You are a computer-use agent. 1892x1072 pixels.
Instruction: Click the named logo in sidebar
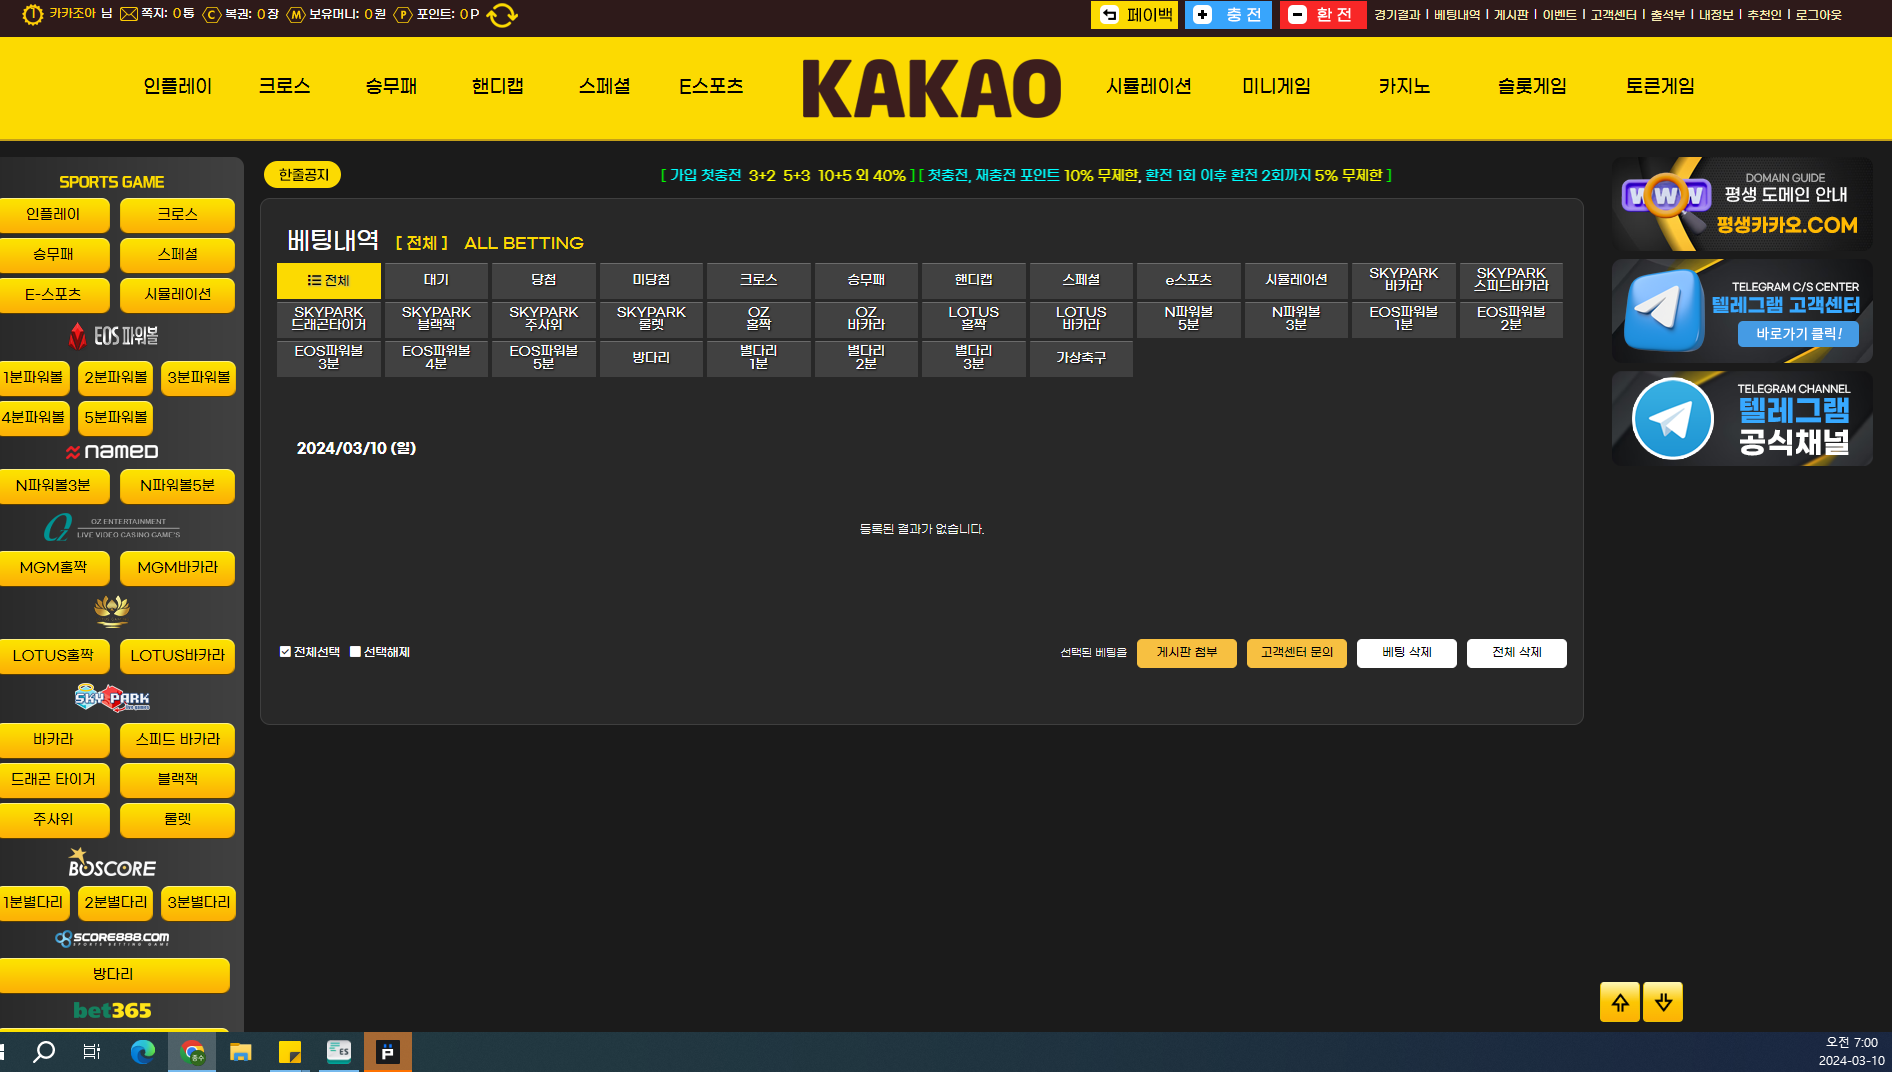[112, 452]
